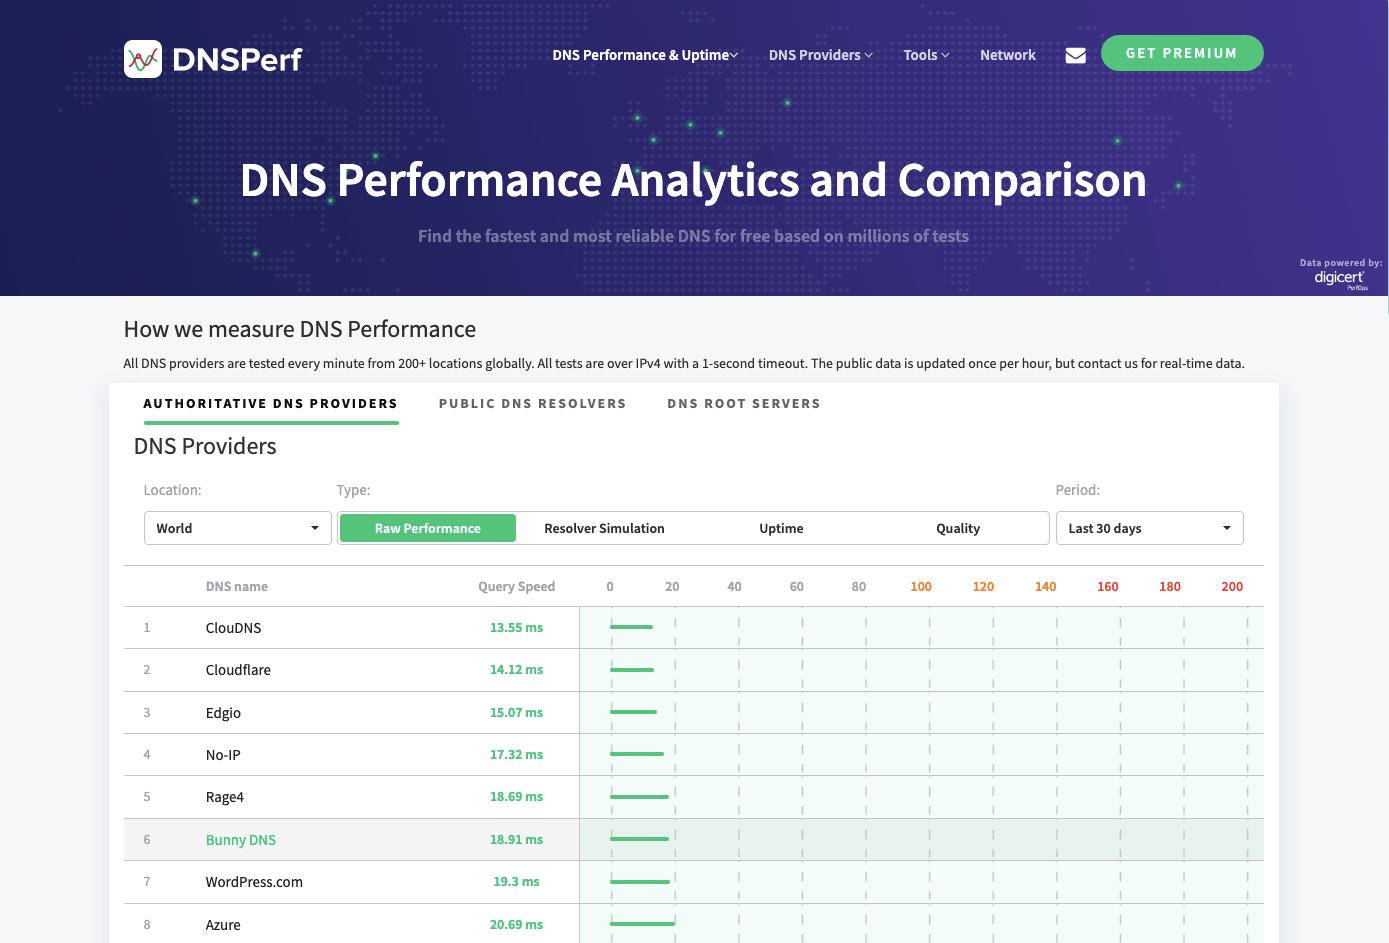The image size is (1389, 943).
Task: Switch to DNS Root Servers tab
Action: coord(744,404)
